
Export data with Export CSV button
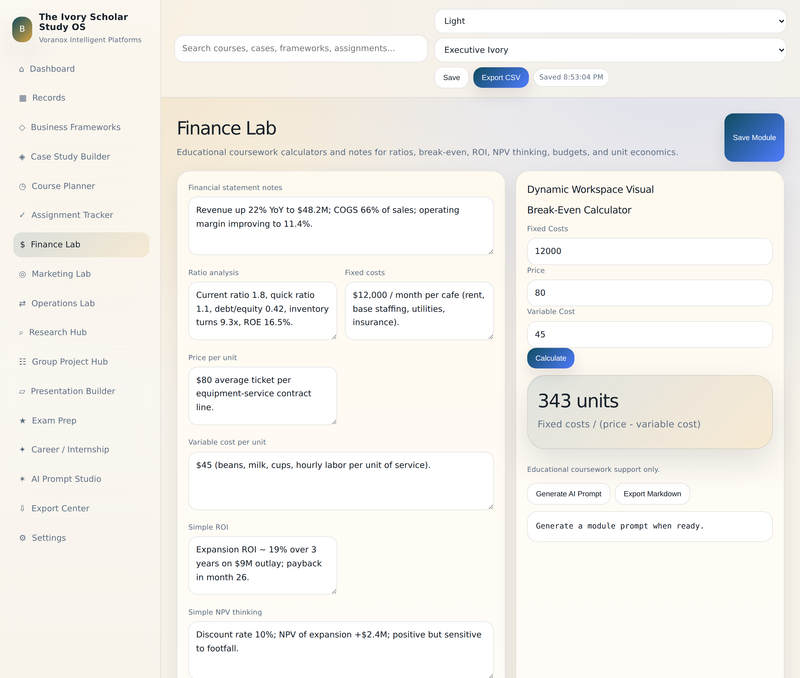[501, 78]
